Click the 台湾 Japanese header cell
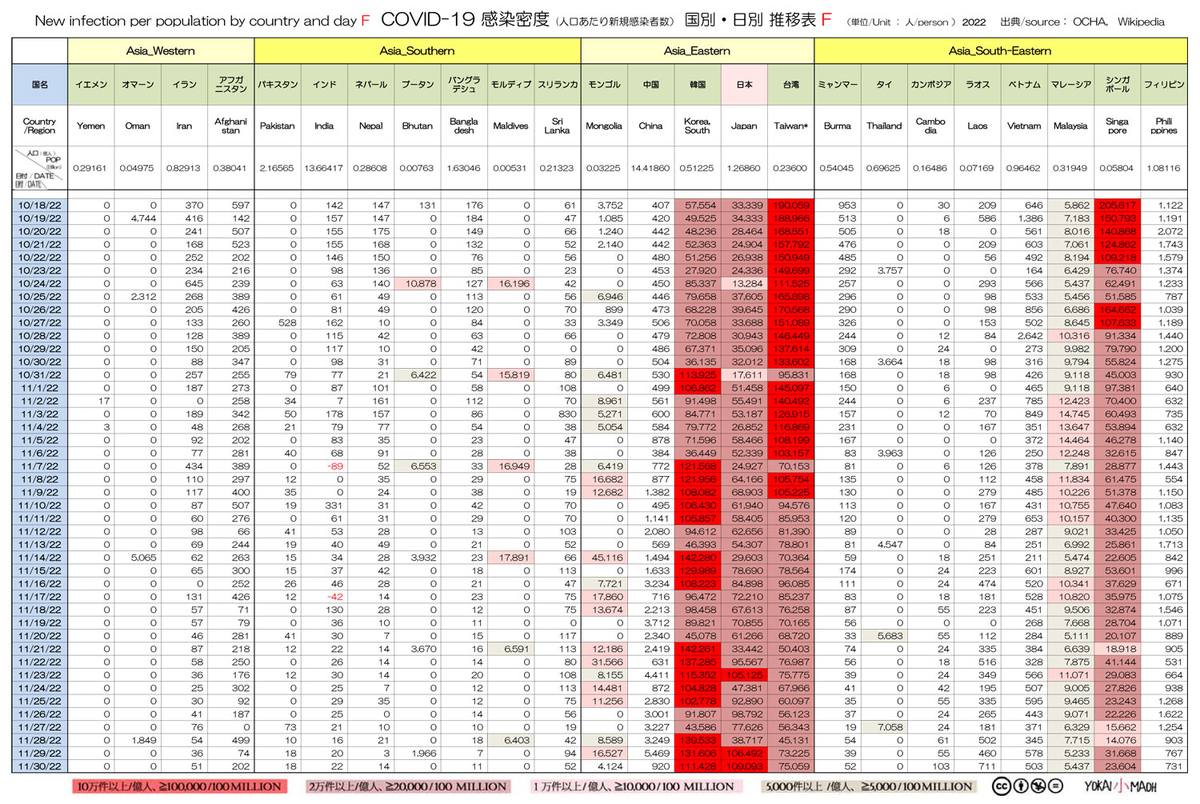Screen dimensions: 1200x804 click(x=790, y=87)
